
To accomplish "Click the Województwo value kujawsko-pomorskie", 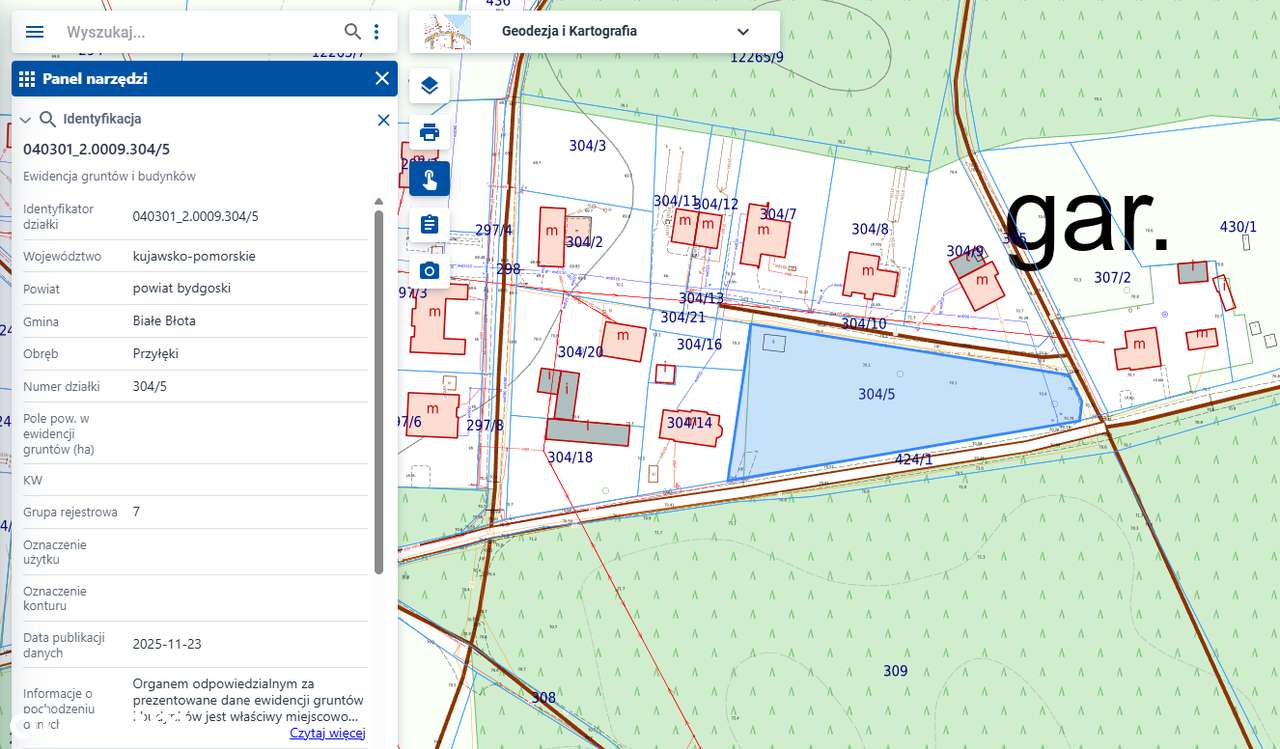I will click(x=194, y=256).
